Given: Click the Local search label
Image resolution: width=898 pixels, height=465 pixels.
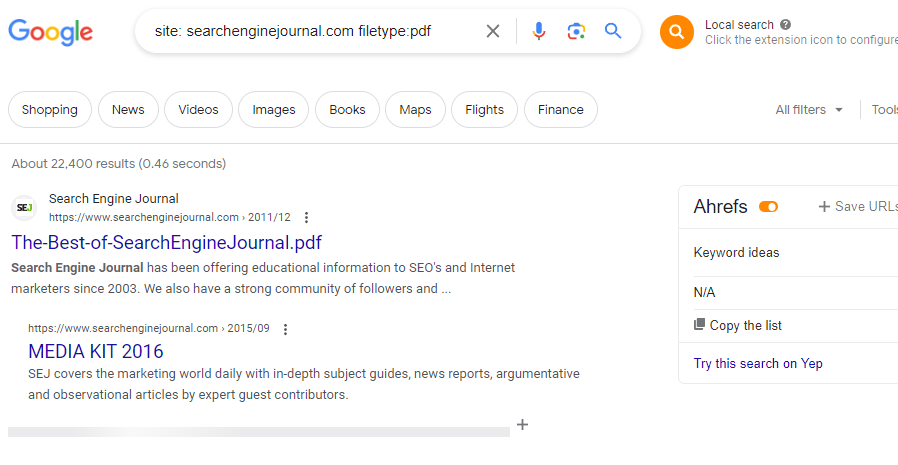Looking at the screenshot, I should 739,25.
